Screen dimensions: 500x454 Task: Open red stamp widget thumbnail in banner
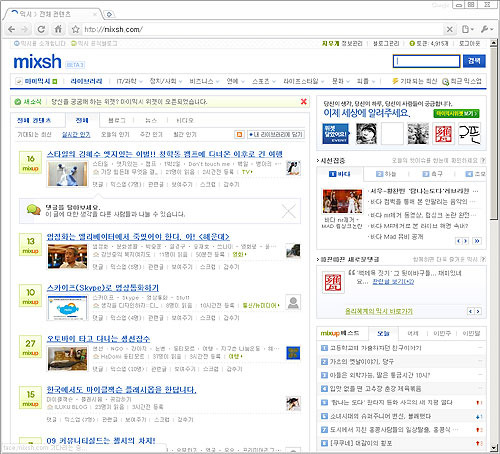443,134
